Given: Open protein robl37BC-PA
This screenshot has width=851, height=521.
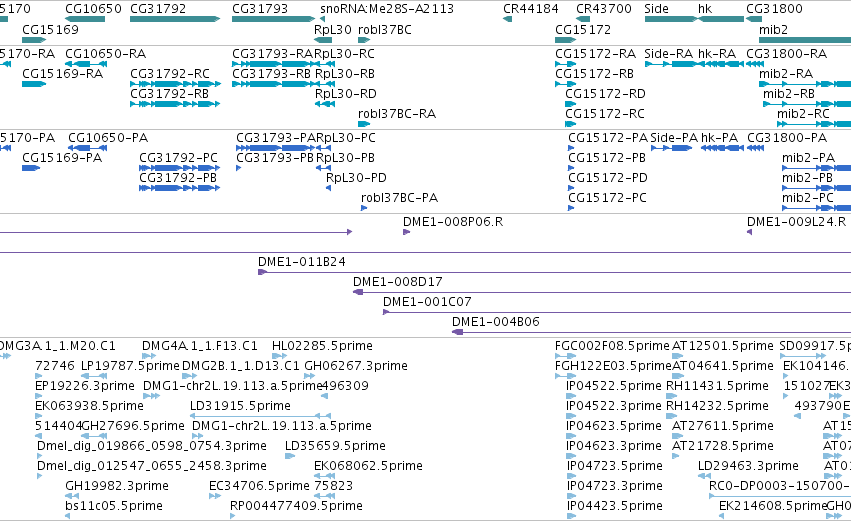Looking at the screenshot, I should pos(399,198).
